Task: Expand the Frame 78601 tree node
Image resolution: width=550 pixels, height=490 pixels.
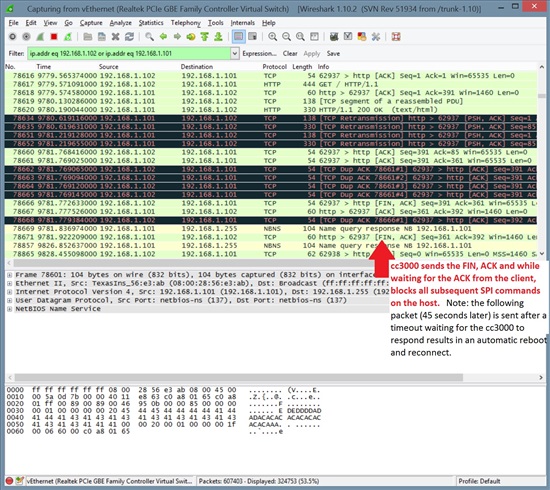Action: (9, 275)
